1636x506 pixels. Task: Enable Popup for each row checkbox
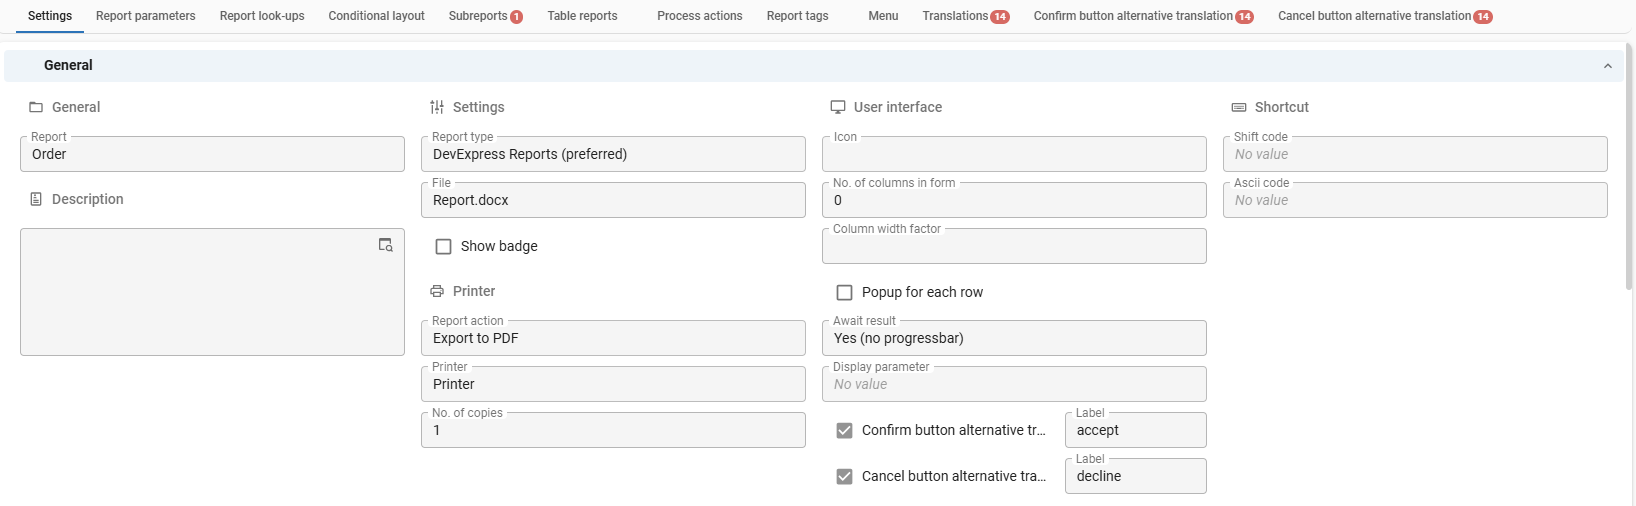845,292
